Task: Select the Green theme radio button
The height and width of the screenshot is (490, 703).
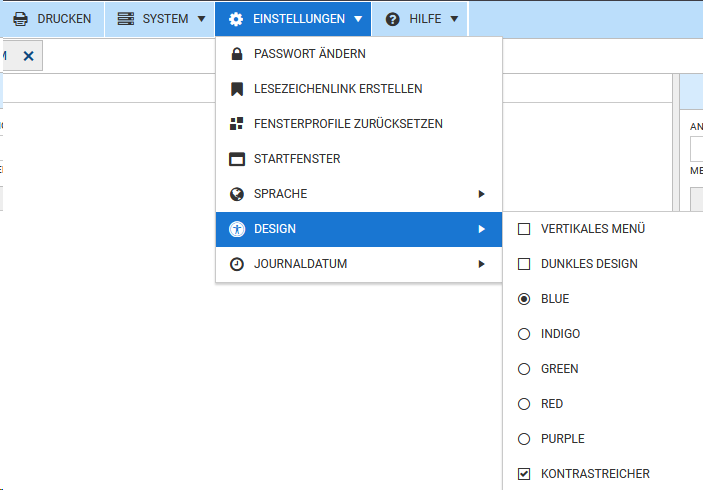Action: (x=524, y=369)
